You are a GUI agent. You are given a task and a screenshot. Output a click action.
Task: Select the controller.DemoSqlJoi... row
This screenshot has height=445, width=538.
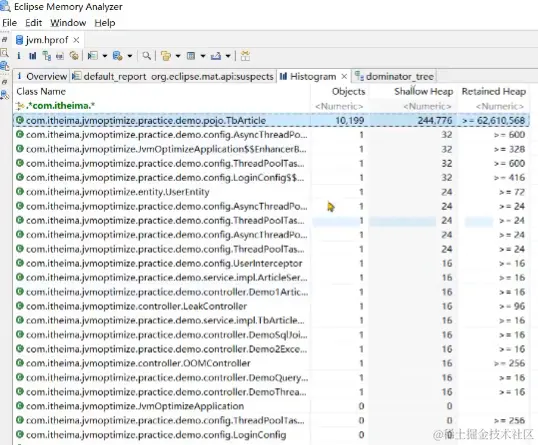[271, 335]
